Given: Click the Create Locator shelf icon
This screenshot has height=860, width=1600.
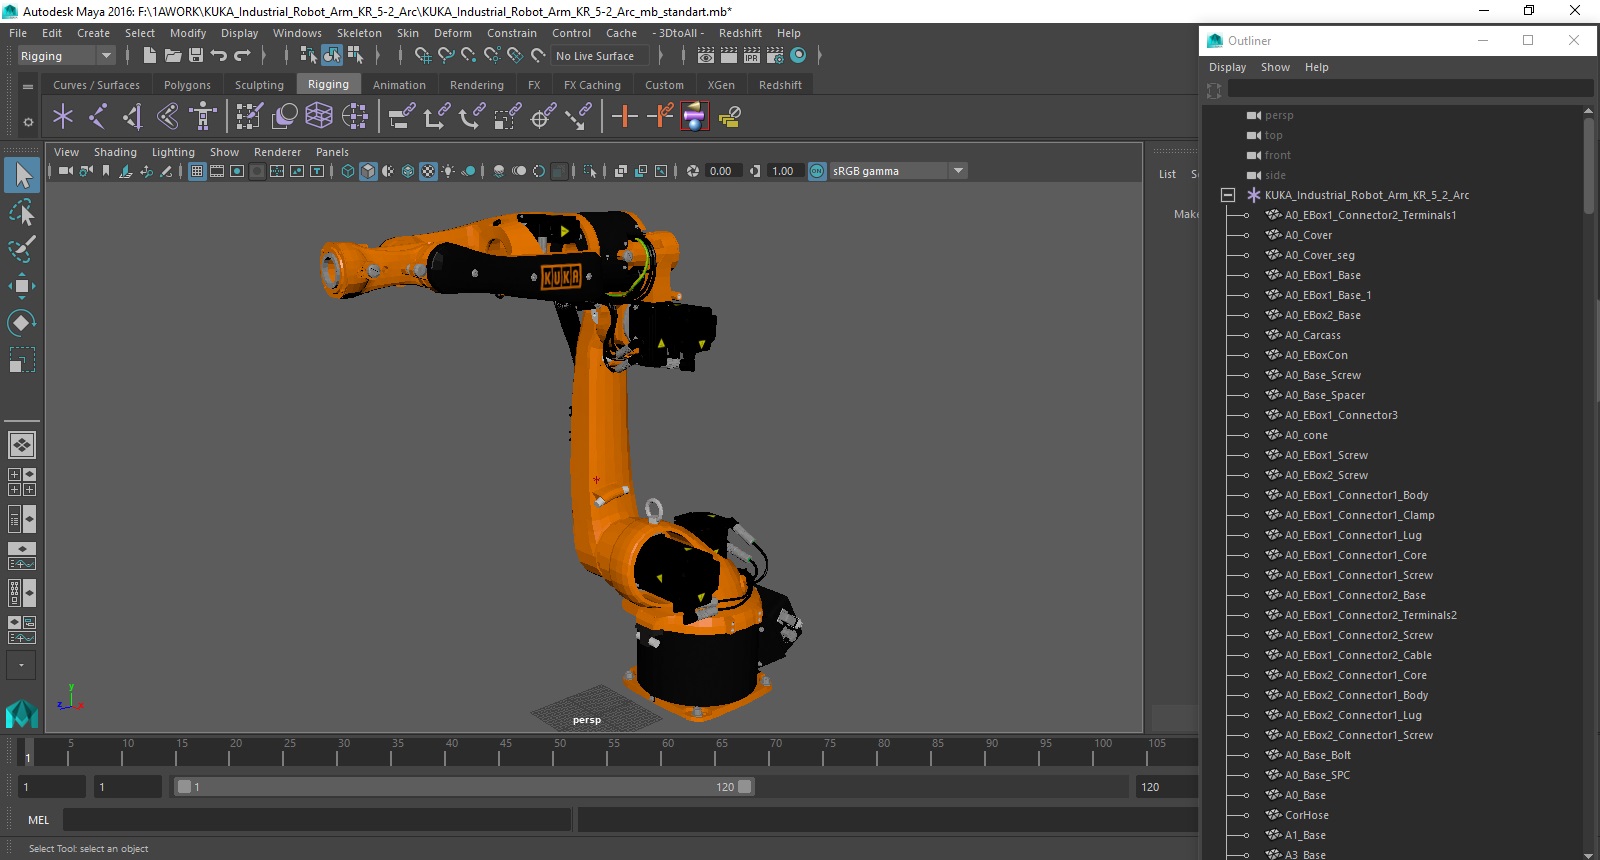Looking at the screenshot, I should [x=63, y=117].
